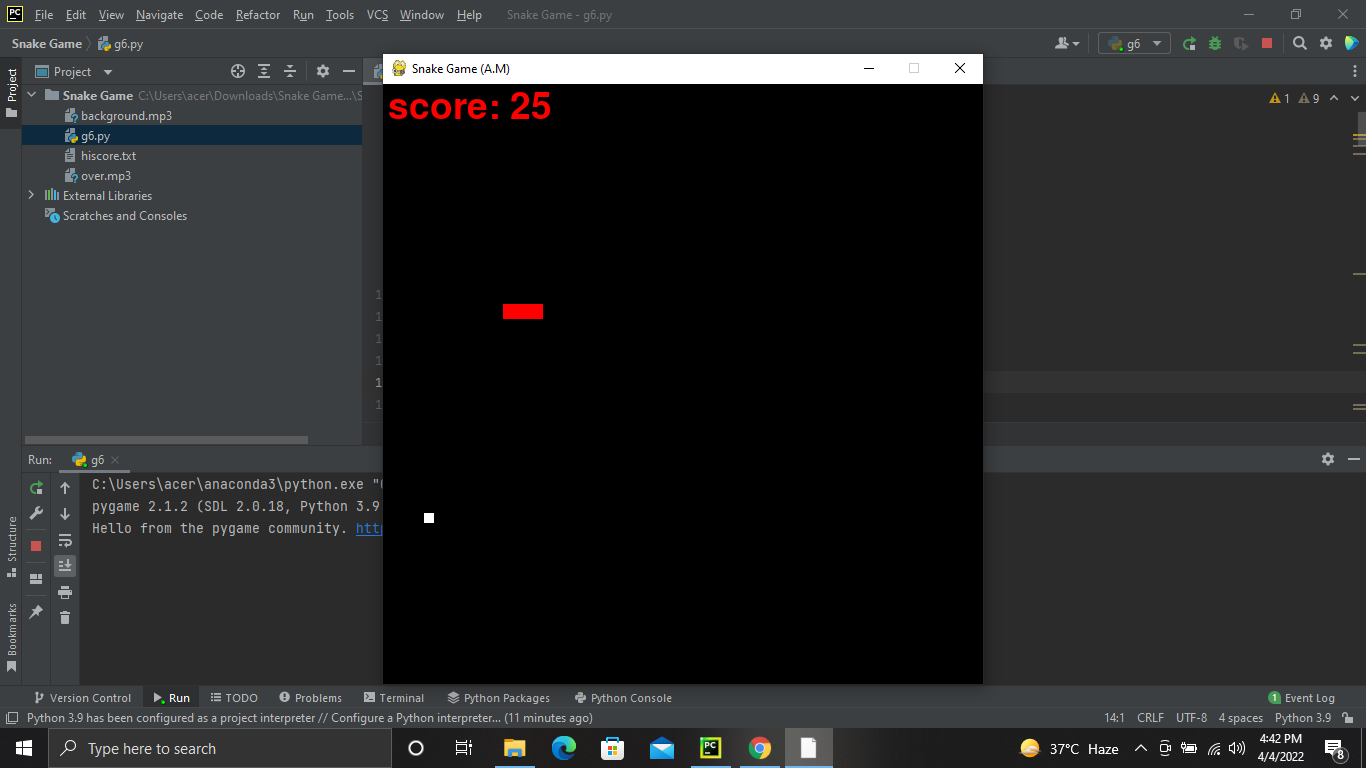
Task: Clear output using the trash icon
Action: 65,617
